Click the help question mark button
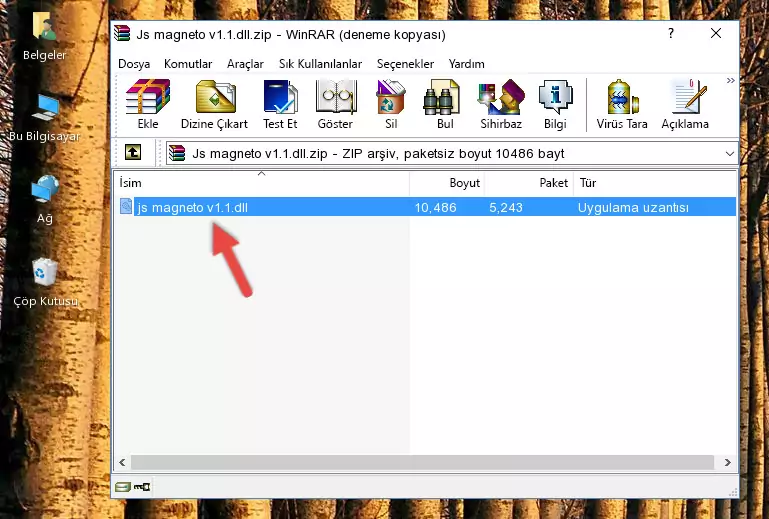The image size is (769, 519). [x=671, y=33]
